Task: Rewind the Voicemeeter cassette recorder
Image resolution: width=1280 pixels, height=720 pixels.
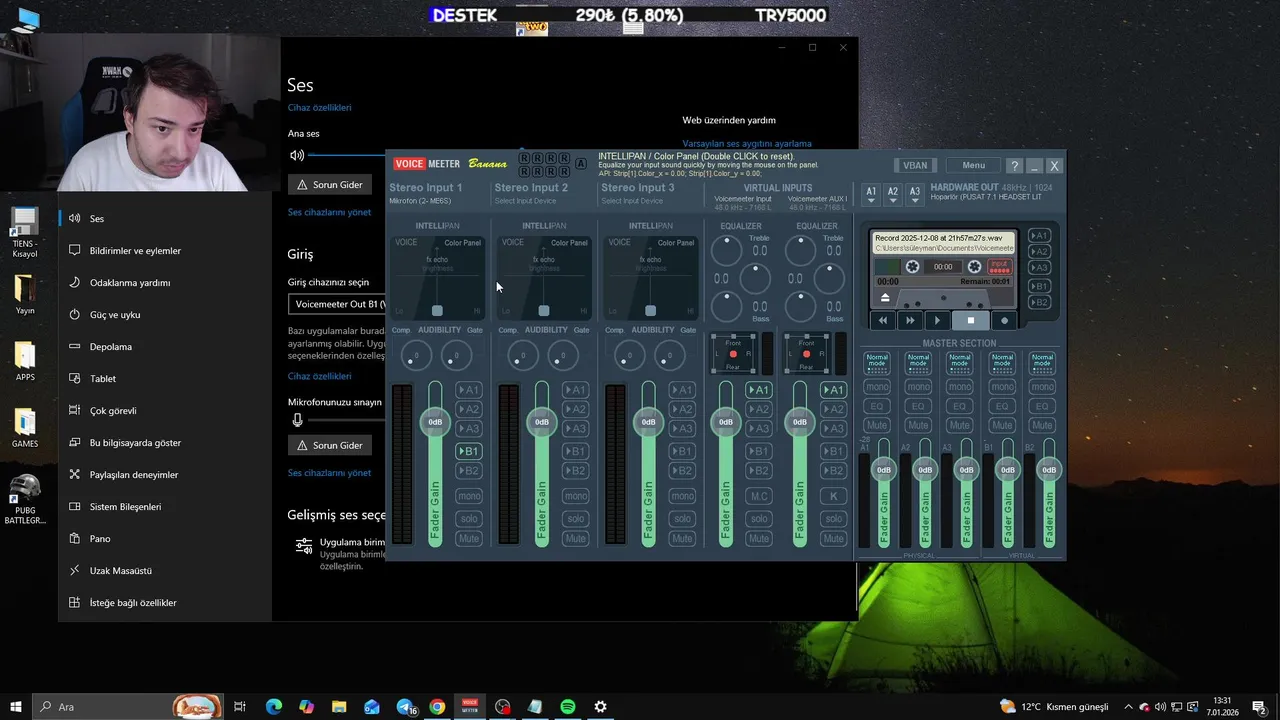Action: tap(883, 320)
